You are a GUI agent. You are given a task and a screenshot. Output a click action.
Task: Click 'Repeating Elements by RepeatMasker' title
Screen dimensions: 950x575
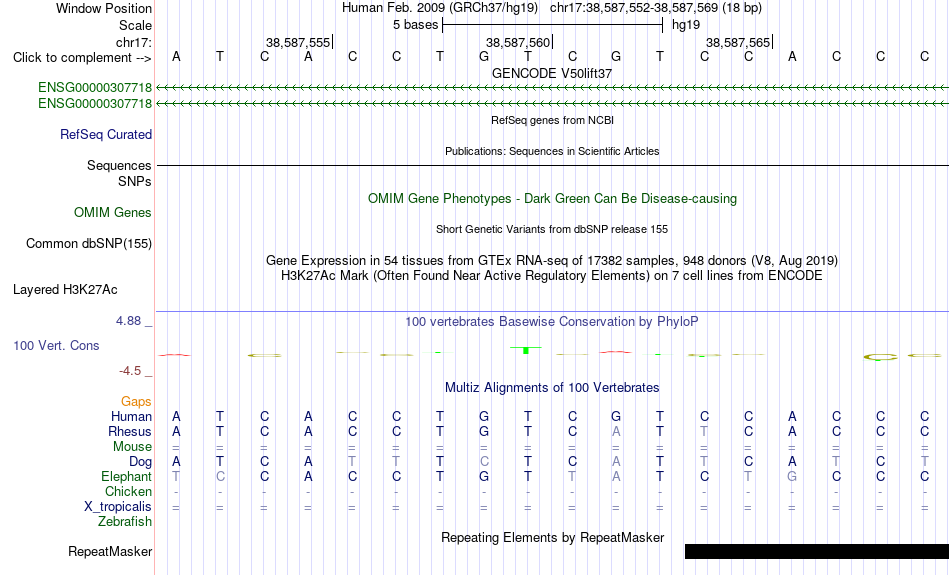tap(553, 538)
